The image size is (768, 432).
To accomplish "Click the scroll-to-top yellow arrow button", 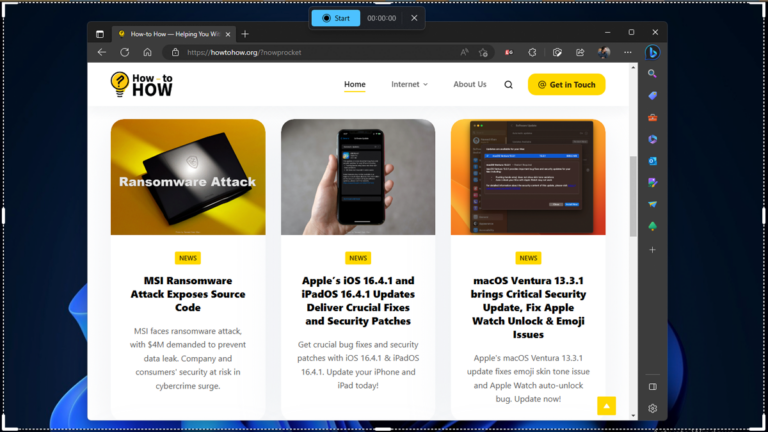I will [x=605, y=405].
